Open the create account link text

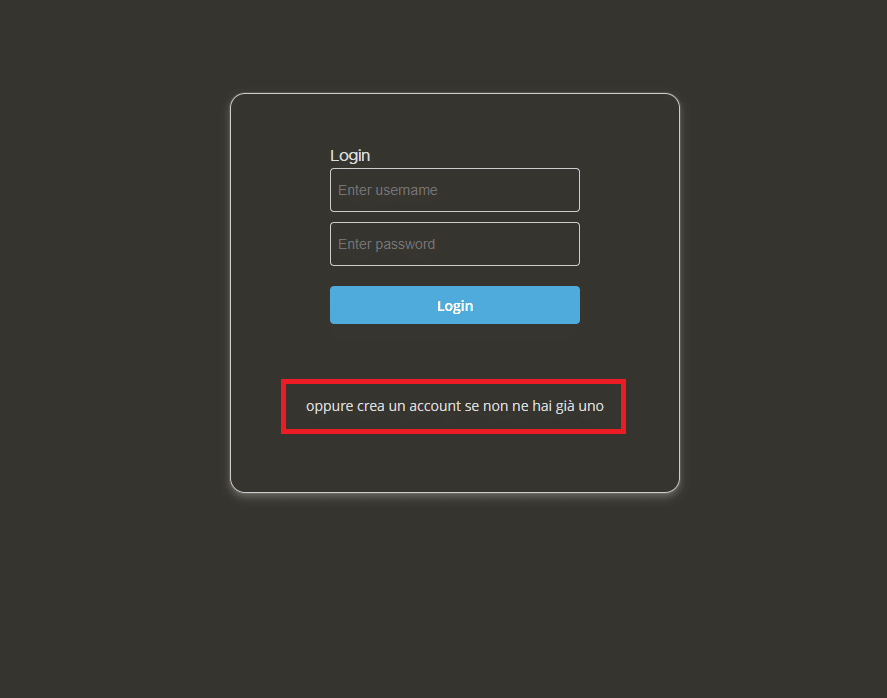pyautogui.click(x=455, y=406)
